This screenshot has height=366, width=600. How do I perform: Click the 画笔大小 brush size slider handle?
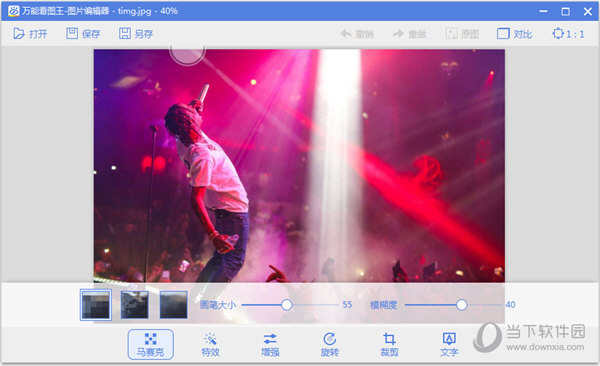tap(287, 305)
